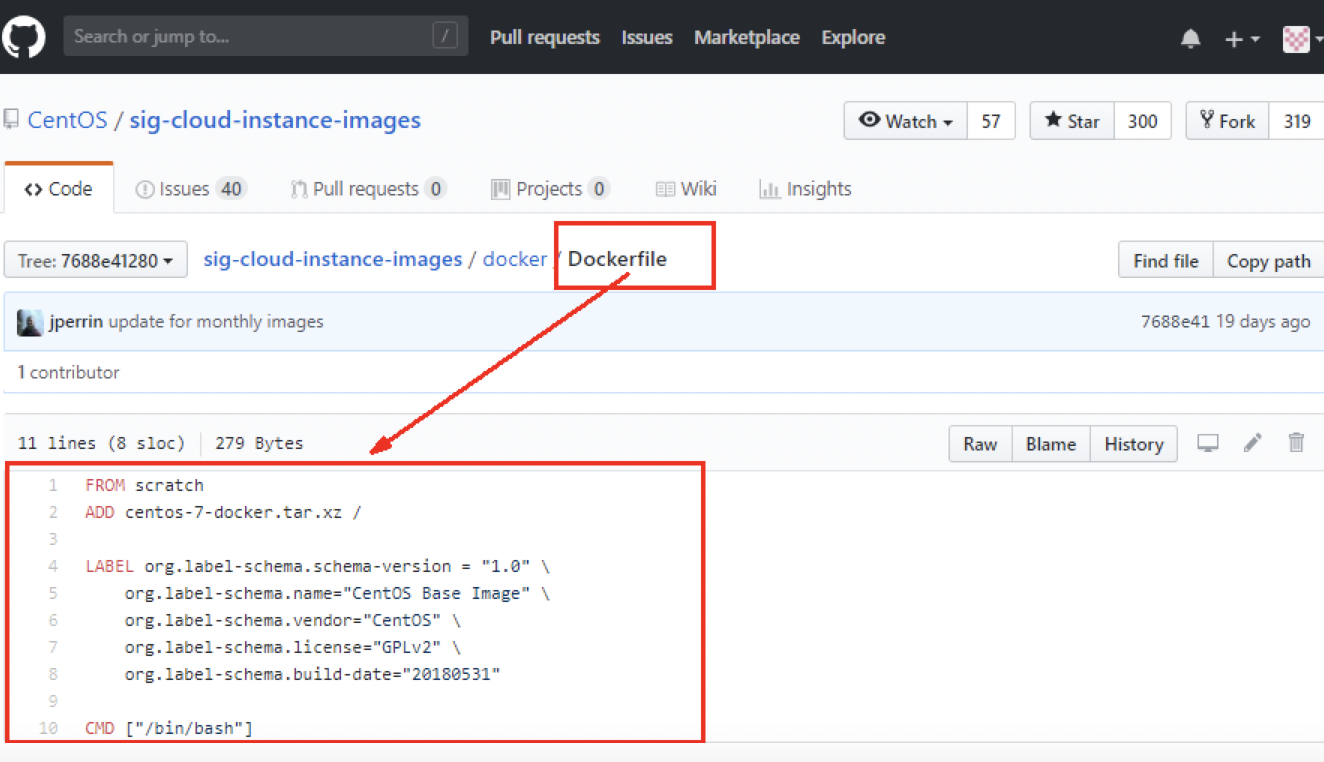Click the name="CentOS Base Image" line
Screen dimensions: 1324x762
point(337,593)
